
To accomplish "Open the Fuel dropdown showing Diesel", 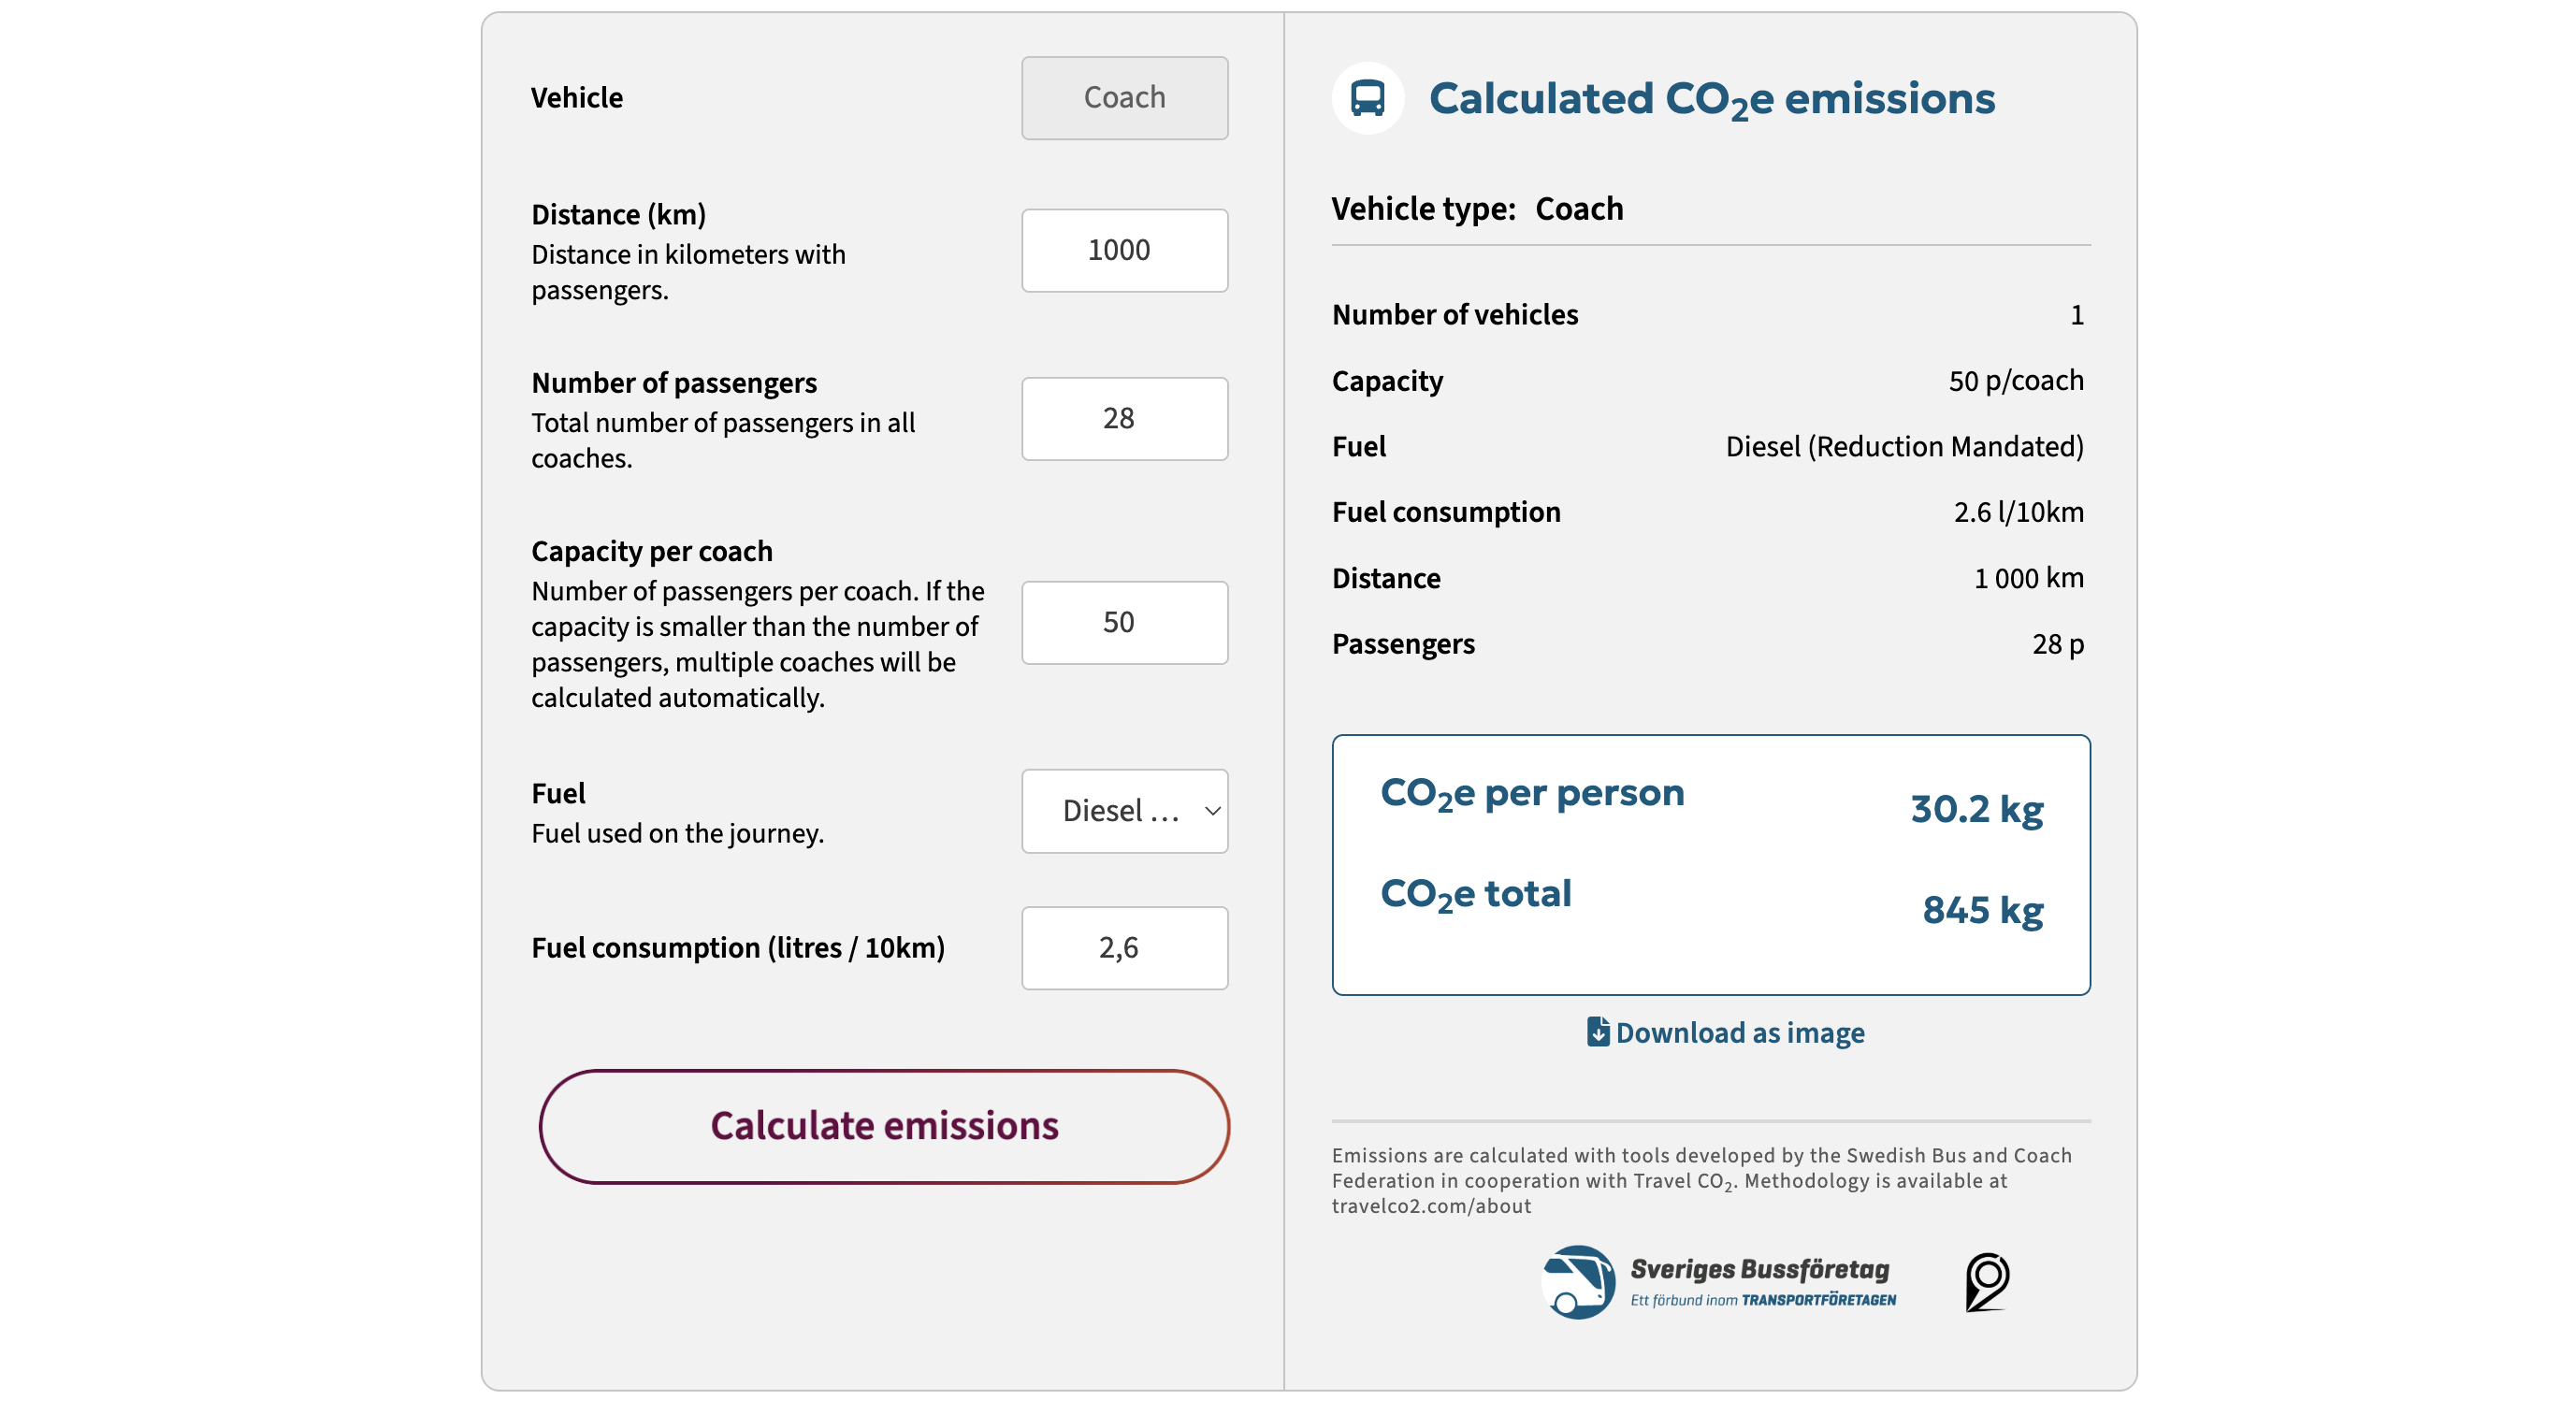I will tap(1124, 811).
